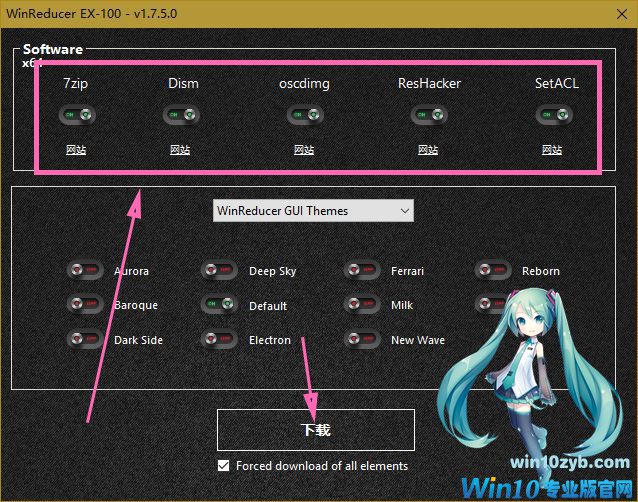Image resolution: width=638 pixels, height=502 pixels.
Task: Enable the Deep Sky theme toggle
Action: [218, 270]
